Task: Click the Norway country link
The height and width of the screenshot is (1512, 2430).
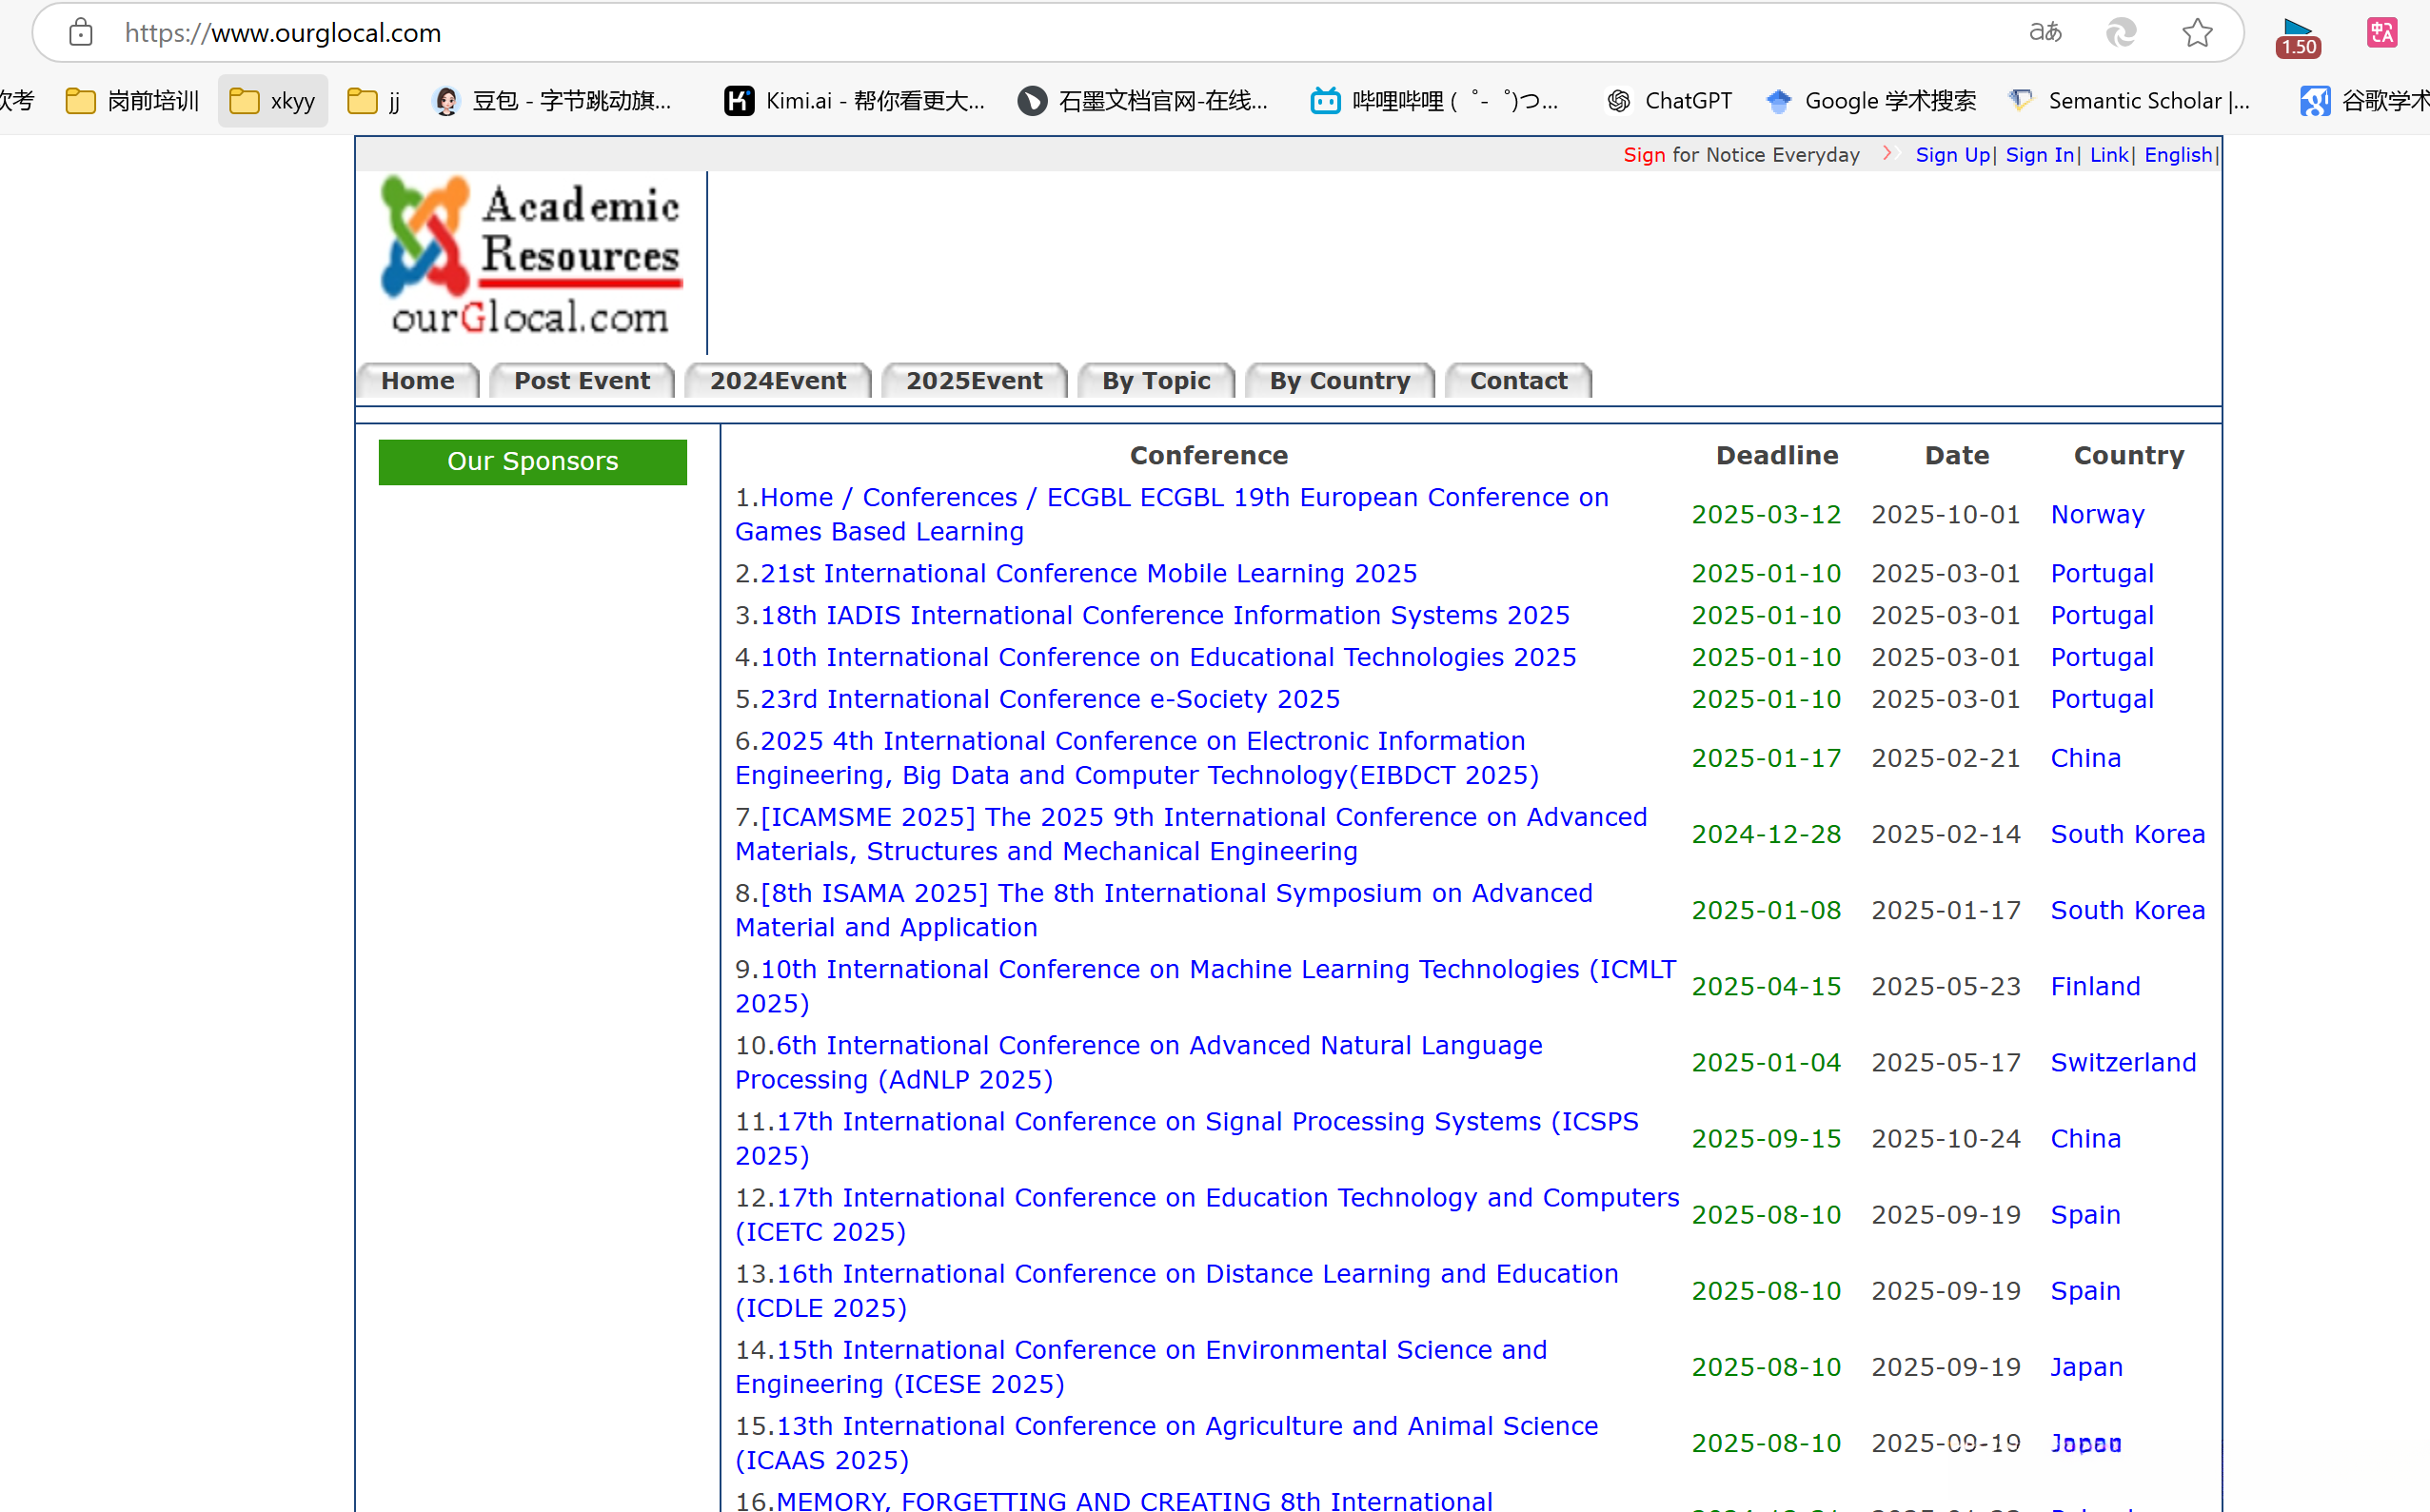Action: 2096,514
